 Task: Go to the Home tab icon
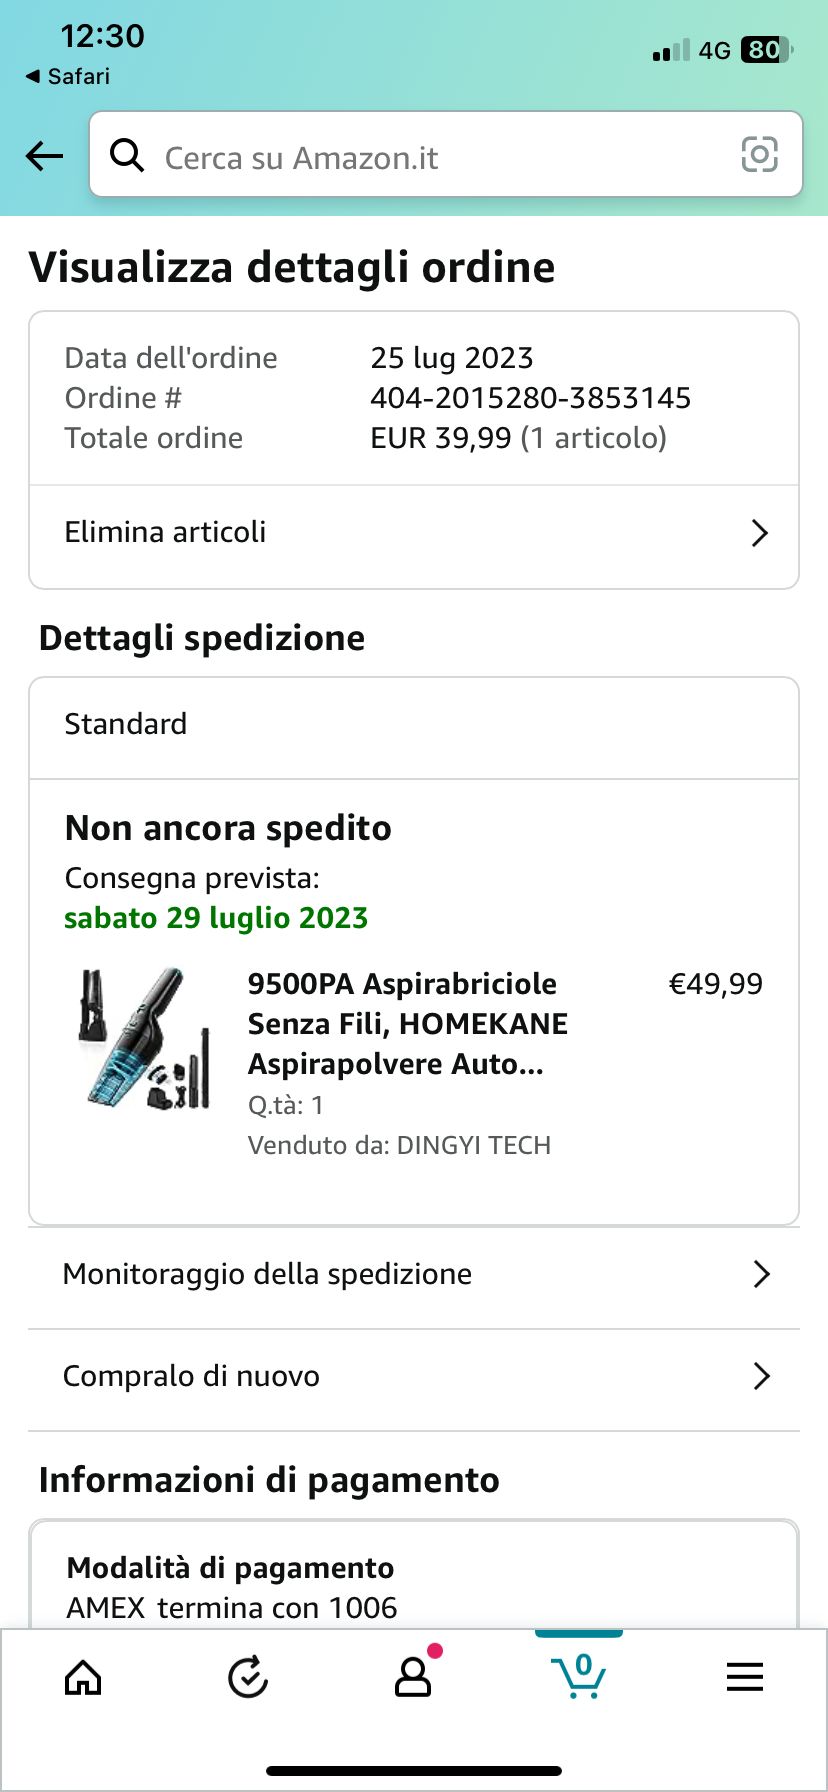coord(83,1677)
